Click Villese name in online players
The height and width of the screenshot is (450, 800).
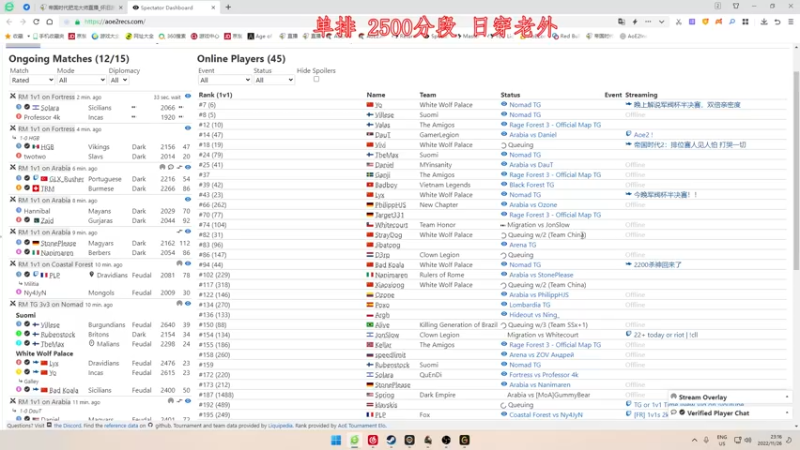[x=384, y=115]
